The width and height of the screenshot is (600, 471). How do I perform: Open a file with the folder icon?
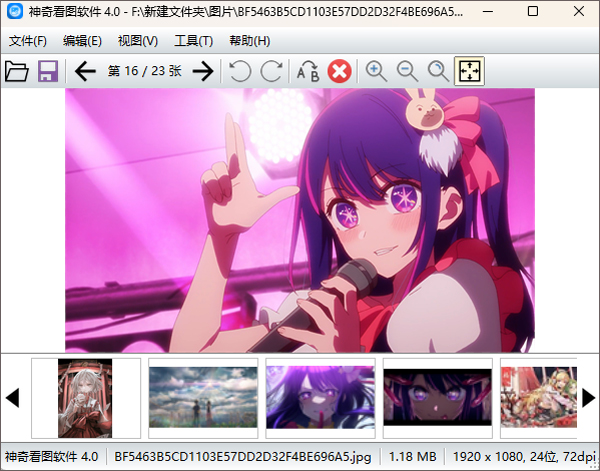coord(16,71)
